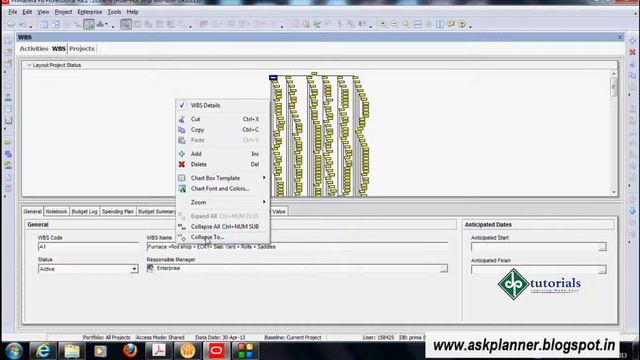Click the colorful four-square taskbar icon

[x=245, y=351]
